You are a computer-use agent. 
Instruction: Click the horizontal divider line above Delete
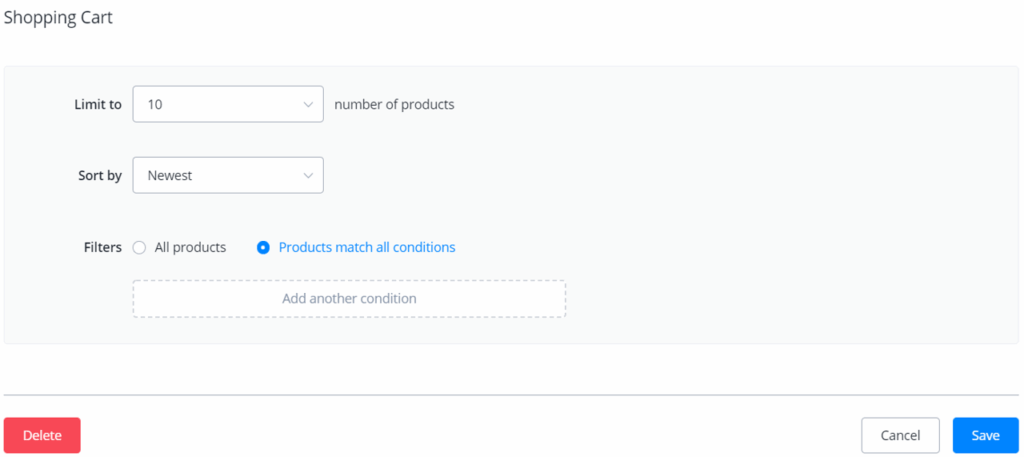click(x=511, y=395)
